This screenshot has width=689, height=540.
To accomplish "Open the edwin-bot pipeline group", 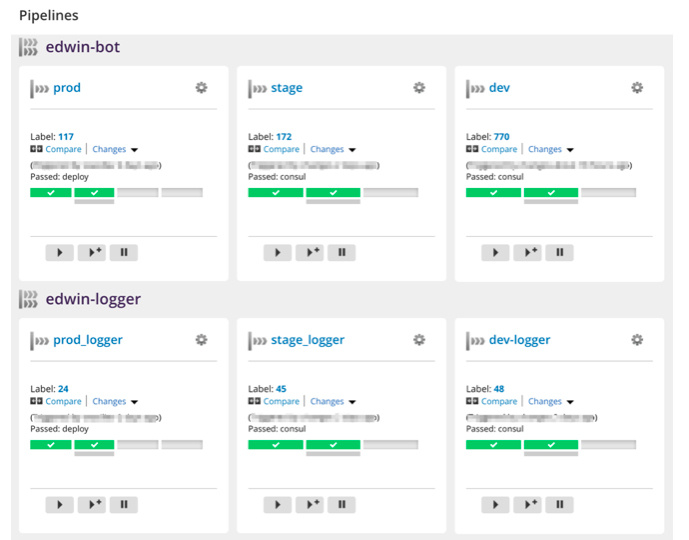I will (83, 47).
